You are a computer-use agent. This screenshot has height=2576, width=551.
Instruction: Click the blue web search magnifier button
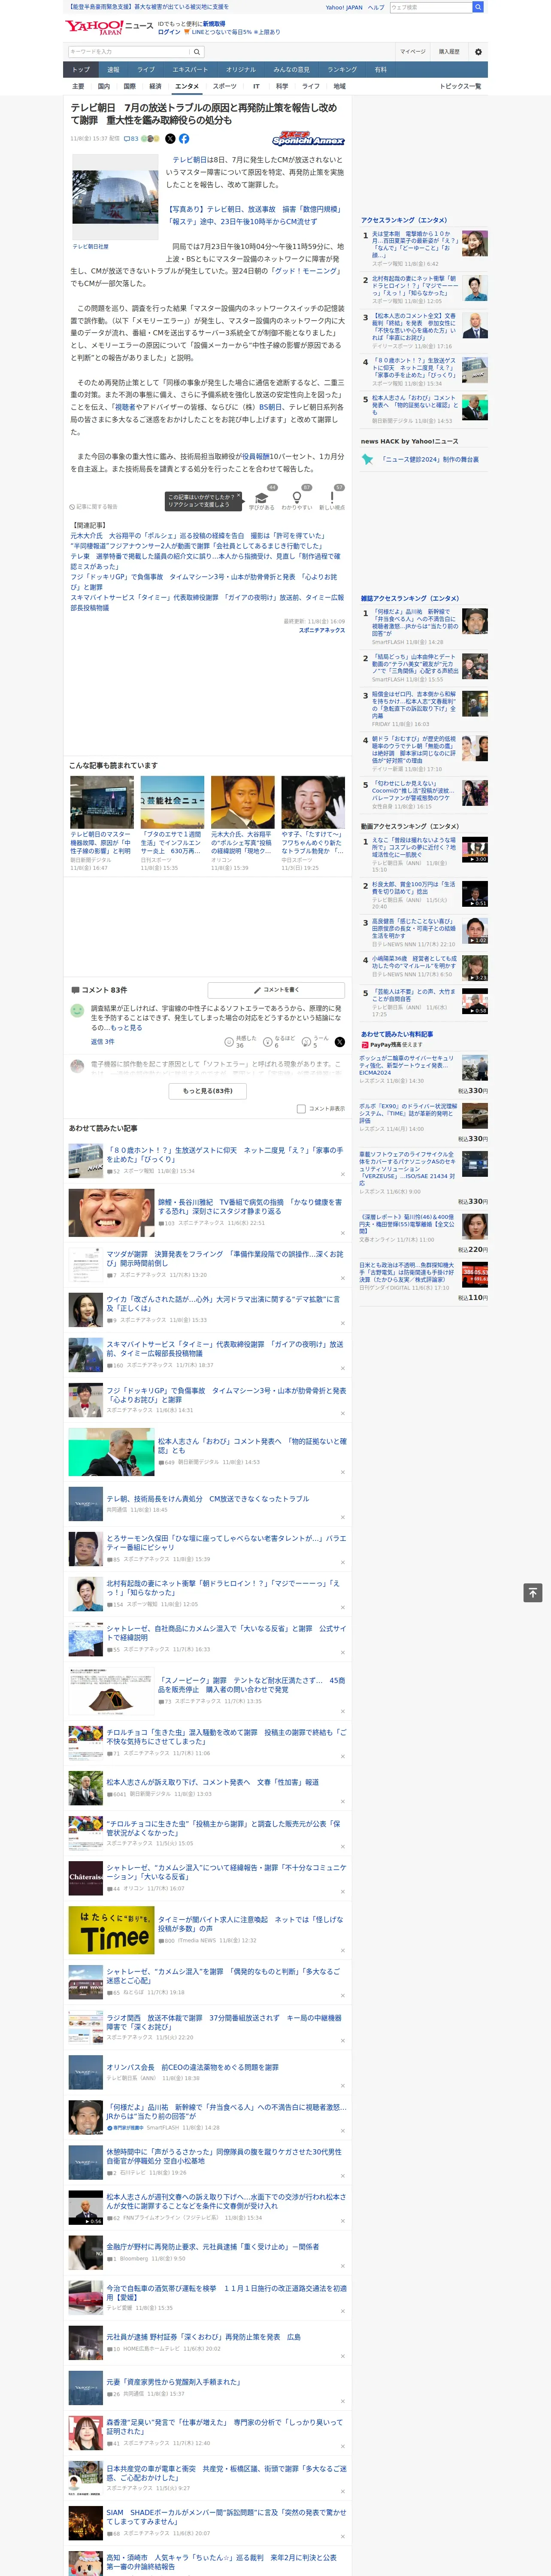click(x=478, y=7)
